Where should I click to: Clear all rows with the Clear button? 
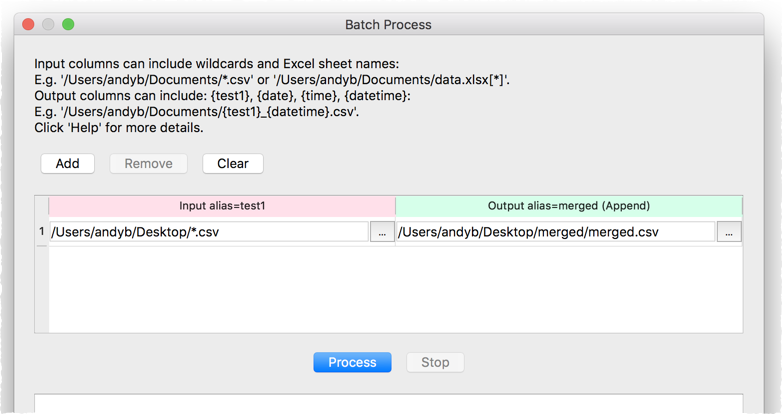pyautogui.click(x=232, y=163)
